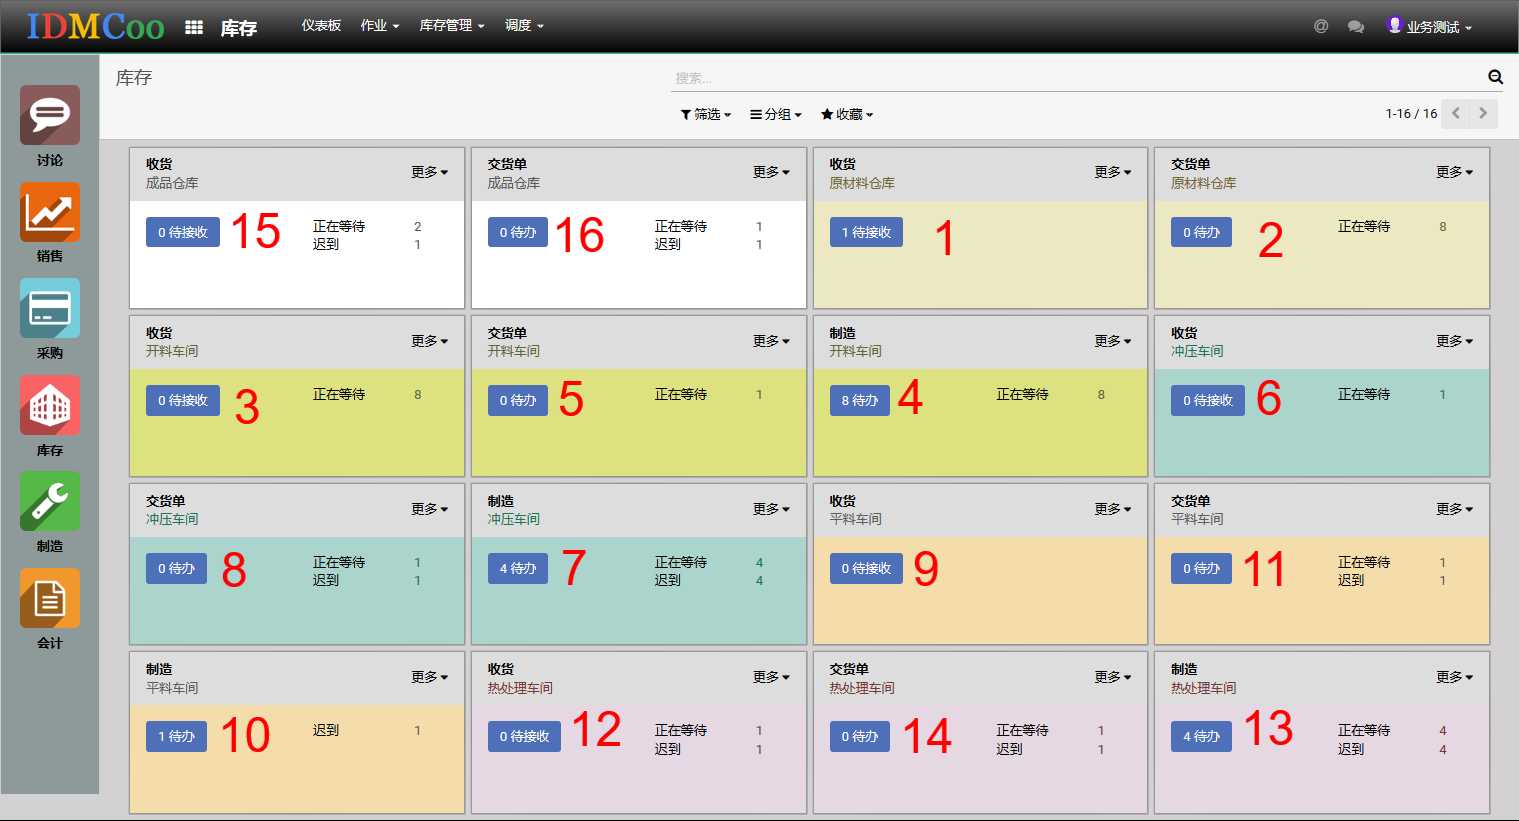
Task: Click 0 待办 button on 交货单 平料车间
Action: pos(1201,568)
